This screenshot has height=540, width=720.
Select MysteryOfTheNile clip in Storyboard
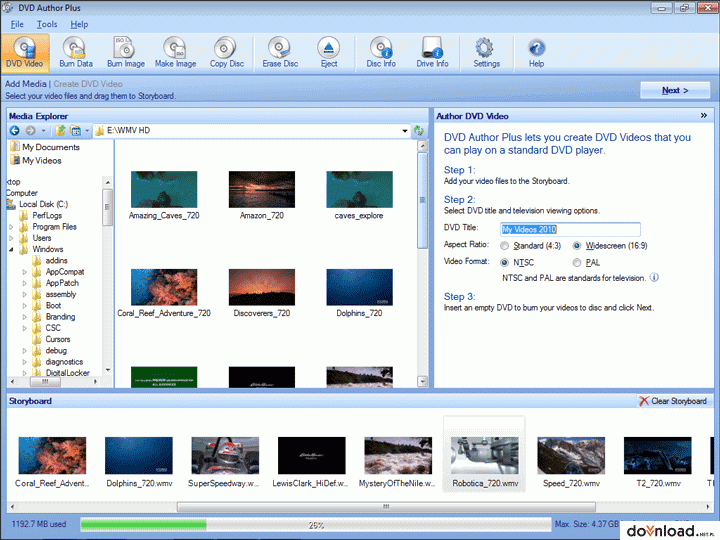(x=398, y=461)
